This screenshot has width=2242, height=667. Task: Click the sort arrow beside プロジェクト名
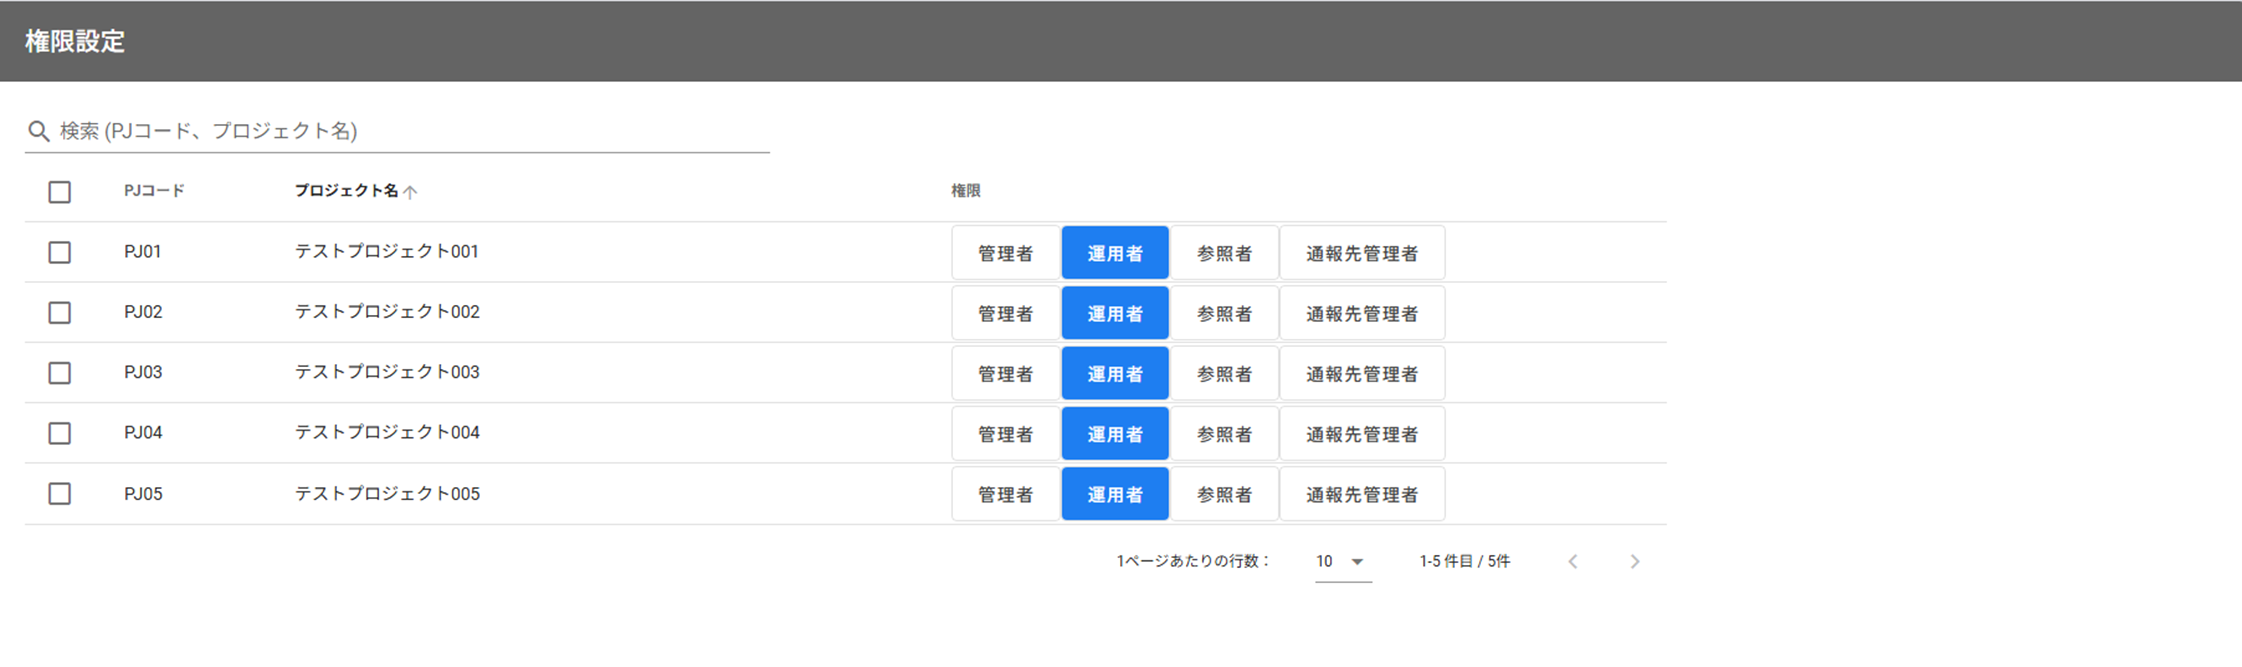410,192
